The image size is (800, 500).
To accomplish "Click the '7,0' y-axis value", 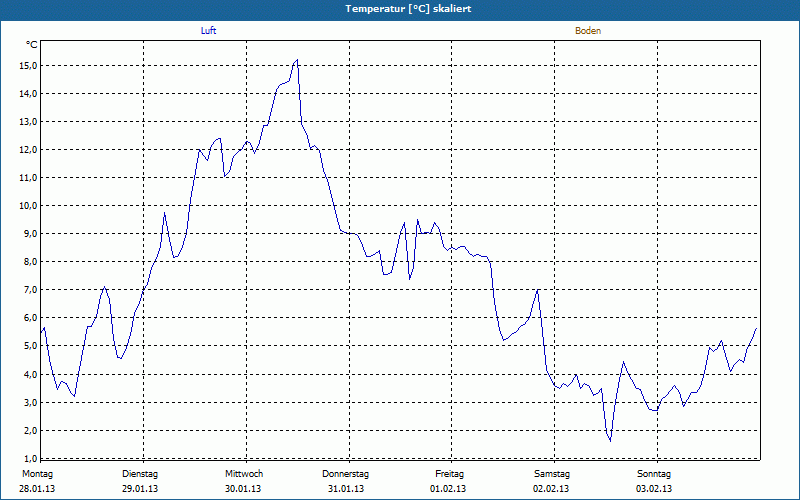I will point(30,290).
